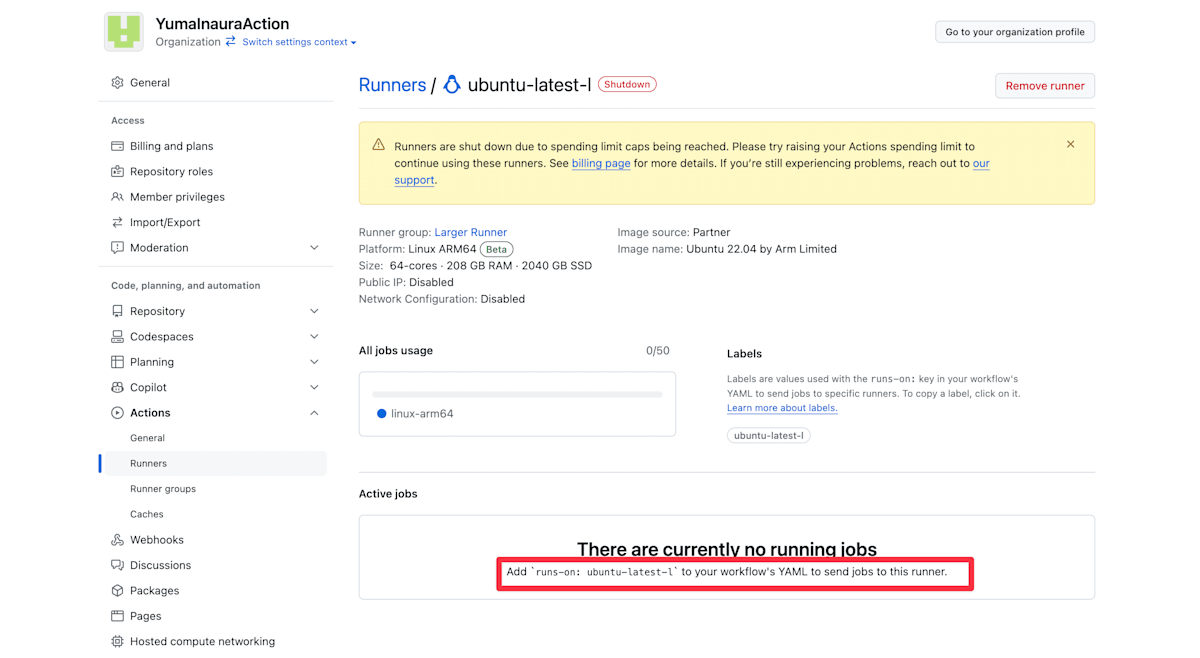The width and height of the screenshot is (1200, 658).
Task: Click Learn more about labels link
Action: 782,408
